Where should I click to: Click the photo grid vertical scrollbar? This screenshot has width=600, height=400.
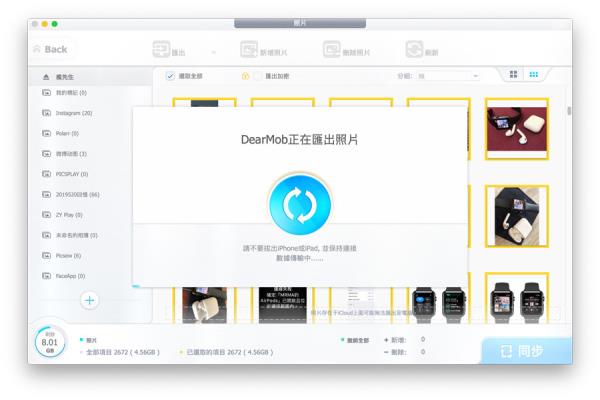point(569,111)
